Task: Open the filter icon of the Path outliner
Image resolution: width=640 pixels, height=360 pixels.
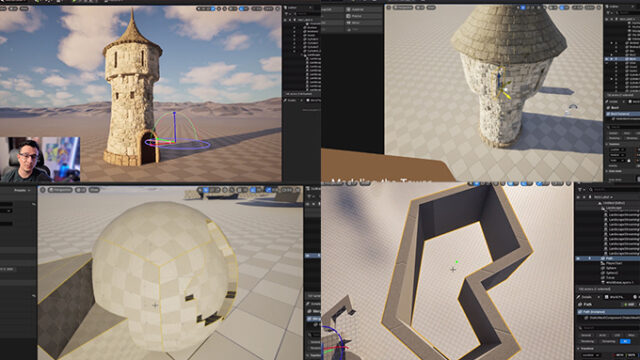Action: pos(580,190)
